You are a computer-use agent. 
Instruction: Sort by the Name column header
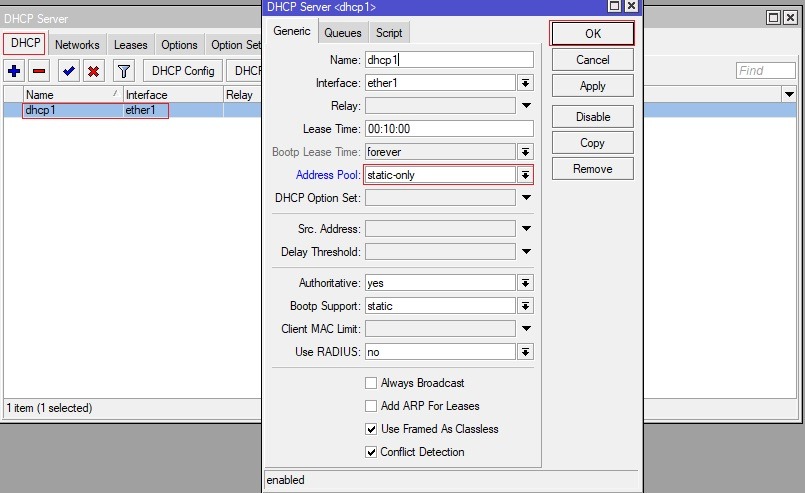(x=73, y=94)
